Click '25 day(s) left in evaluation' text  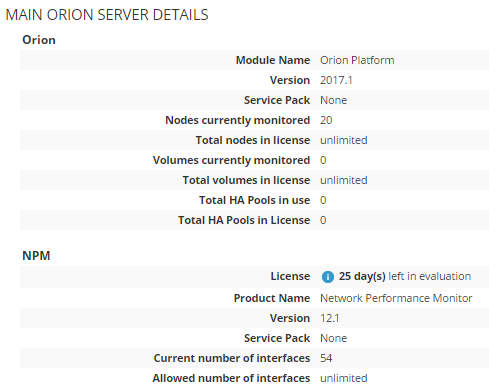click(x=405, y=276)
